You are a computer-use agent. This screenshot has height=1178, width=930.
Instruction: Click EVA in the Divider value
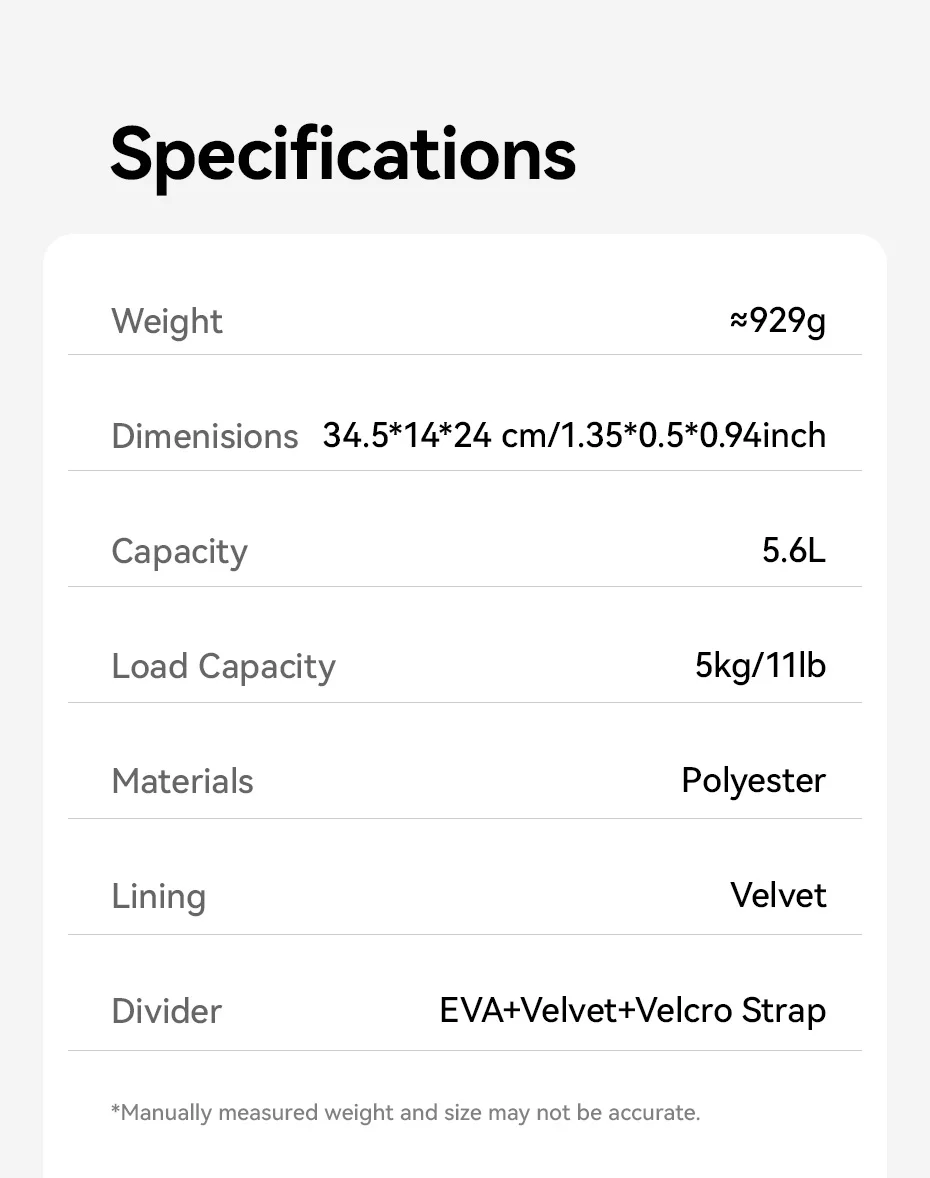[472, 1011]
